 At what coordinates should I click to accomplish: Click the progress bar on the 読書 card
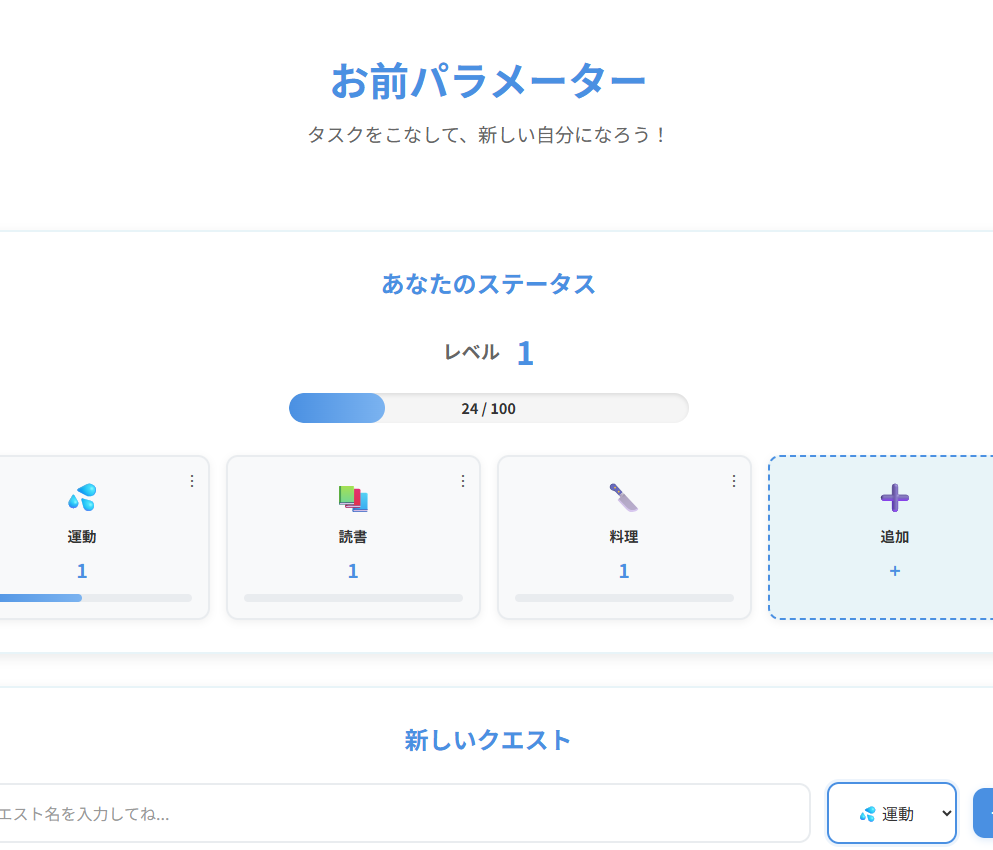pyautogui.click(x=352, y=597)
